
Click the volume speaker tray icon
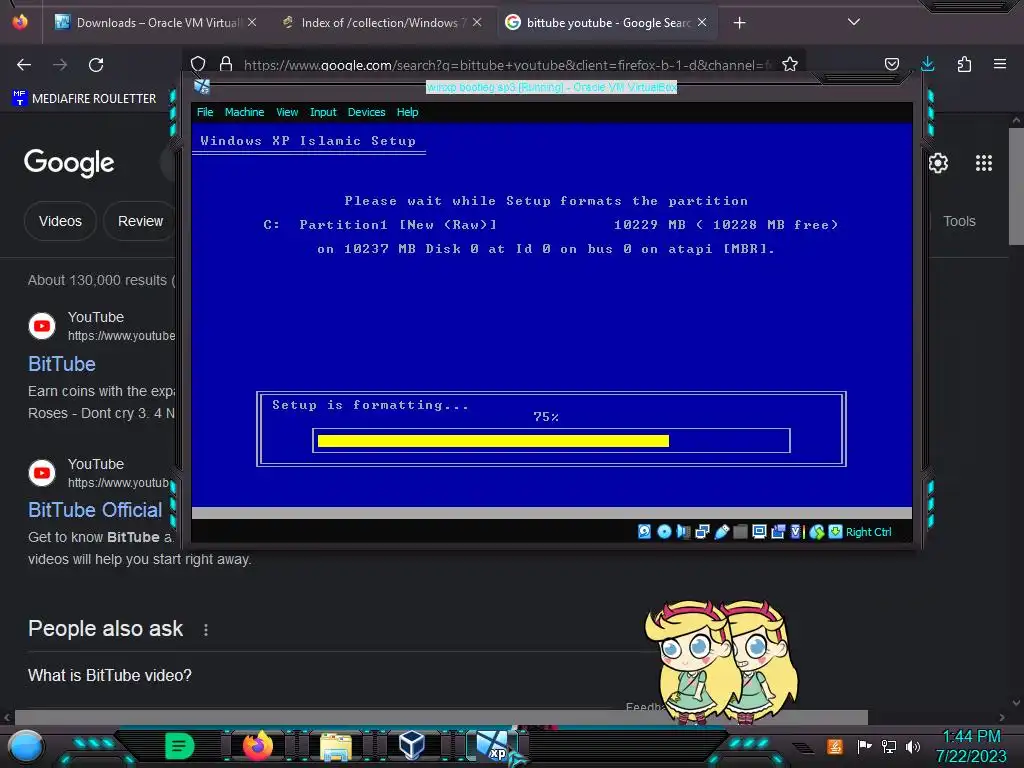pos(913,746)
